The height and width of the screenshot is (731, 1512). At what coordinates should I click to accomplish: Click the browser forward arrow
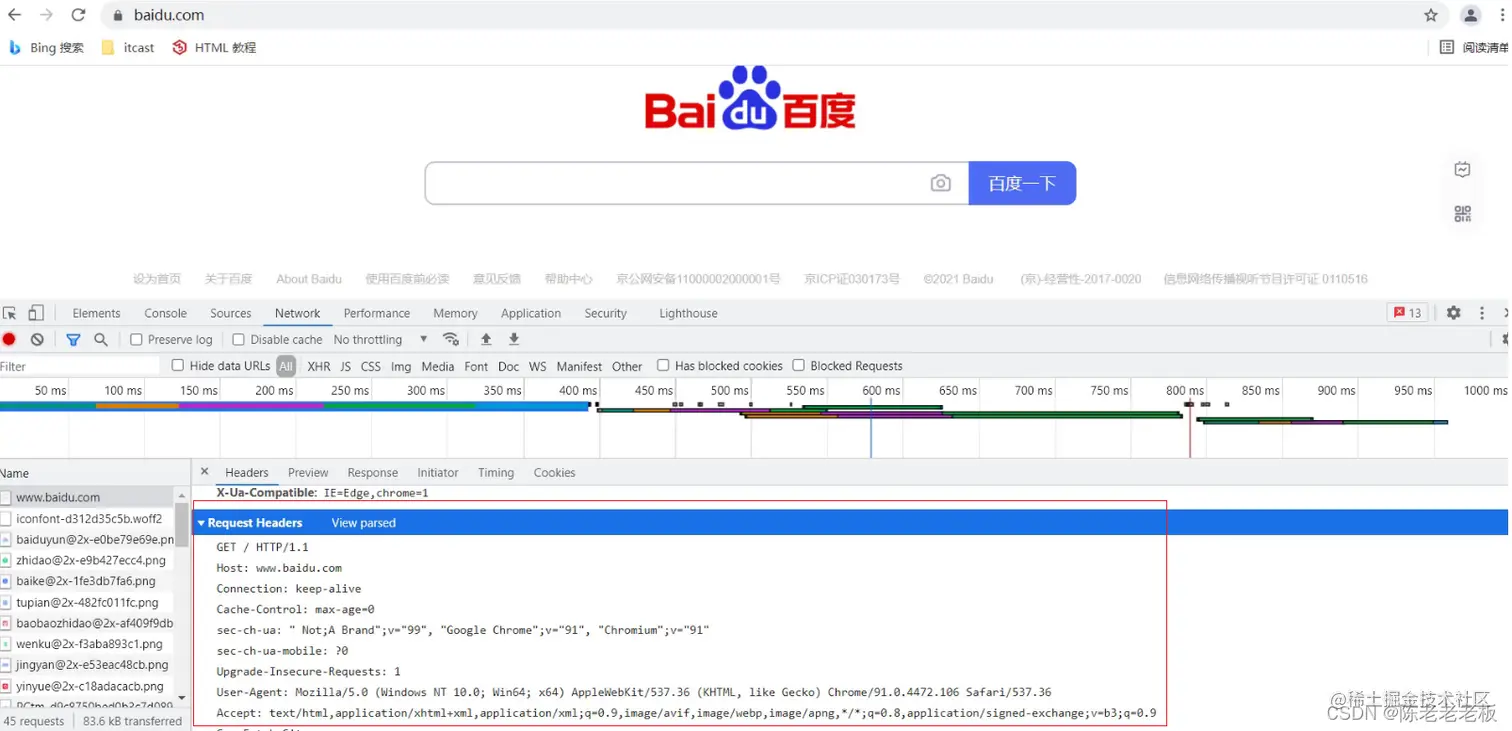[x=46, y=15]
